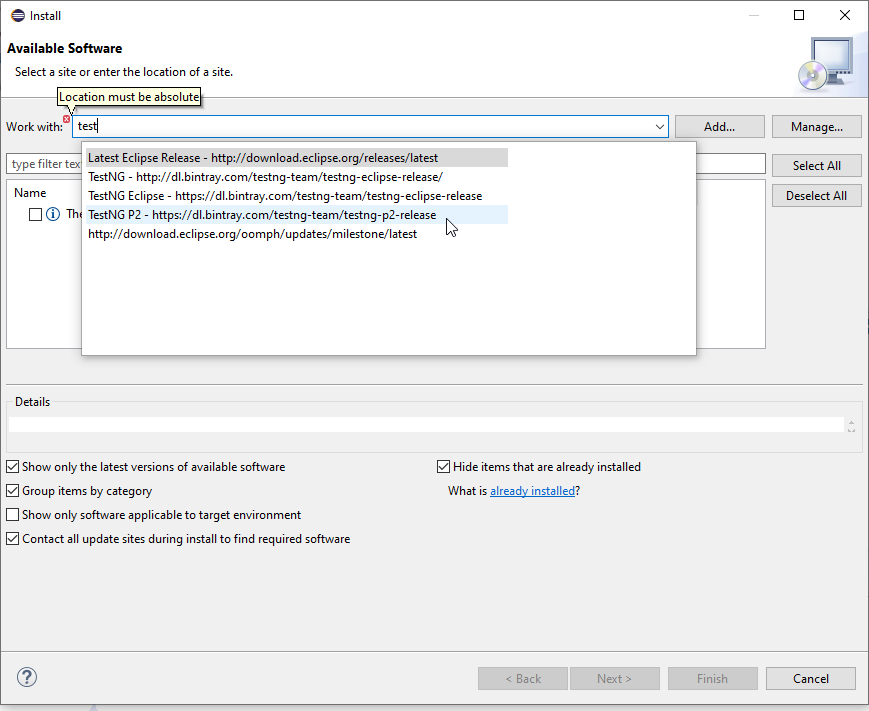
Task: Click the red error marker beside Work with
Action: pos(67,119)
